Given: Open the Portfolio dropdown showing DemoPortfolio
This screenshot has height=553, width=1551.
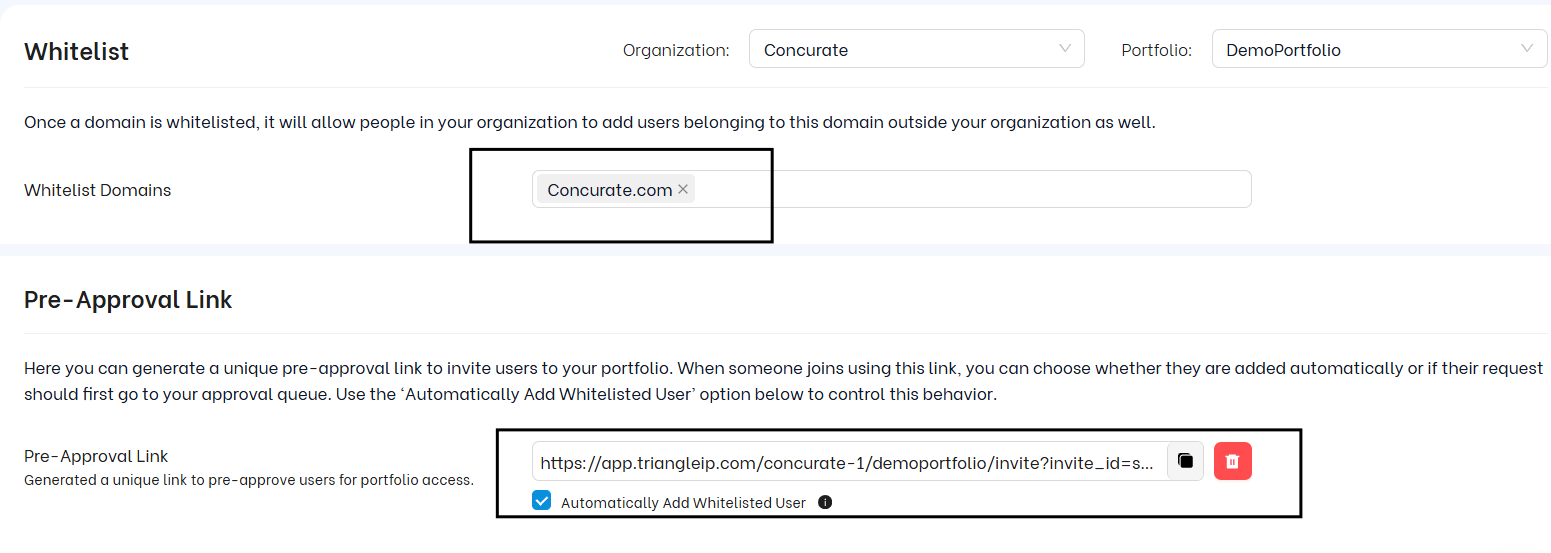Looking at the screenshot, I should [x=1360, y=49].
